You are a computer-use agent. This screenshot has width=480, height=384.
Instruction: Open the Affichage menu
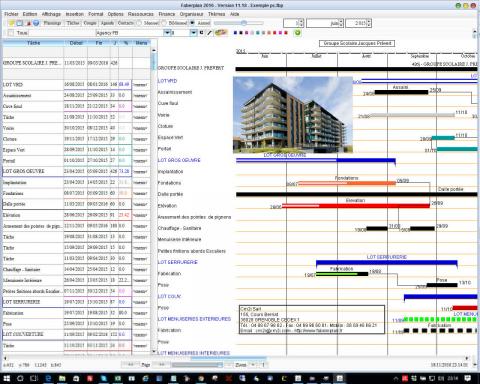(51, 14)
